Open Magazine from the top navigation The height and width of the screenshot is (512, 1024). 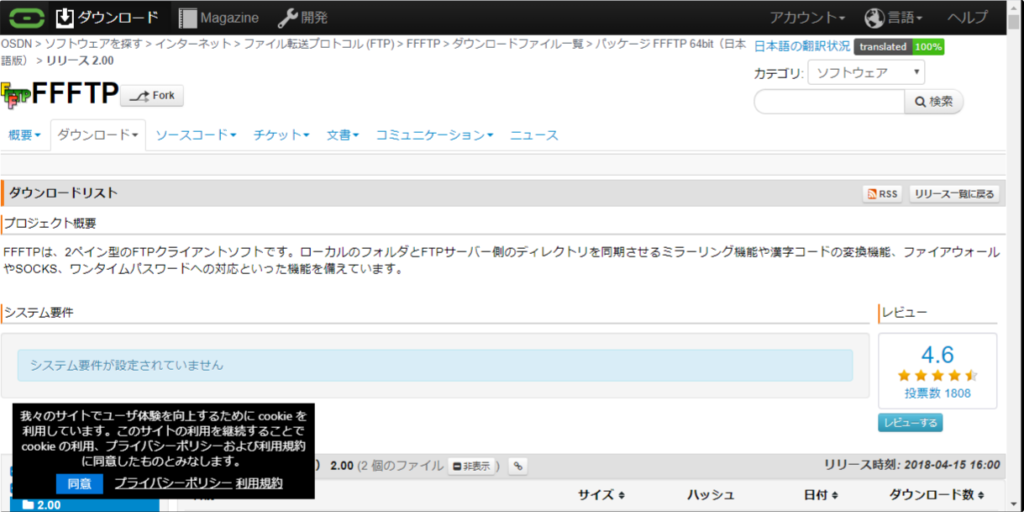[219, 18]
